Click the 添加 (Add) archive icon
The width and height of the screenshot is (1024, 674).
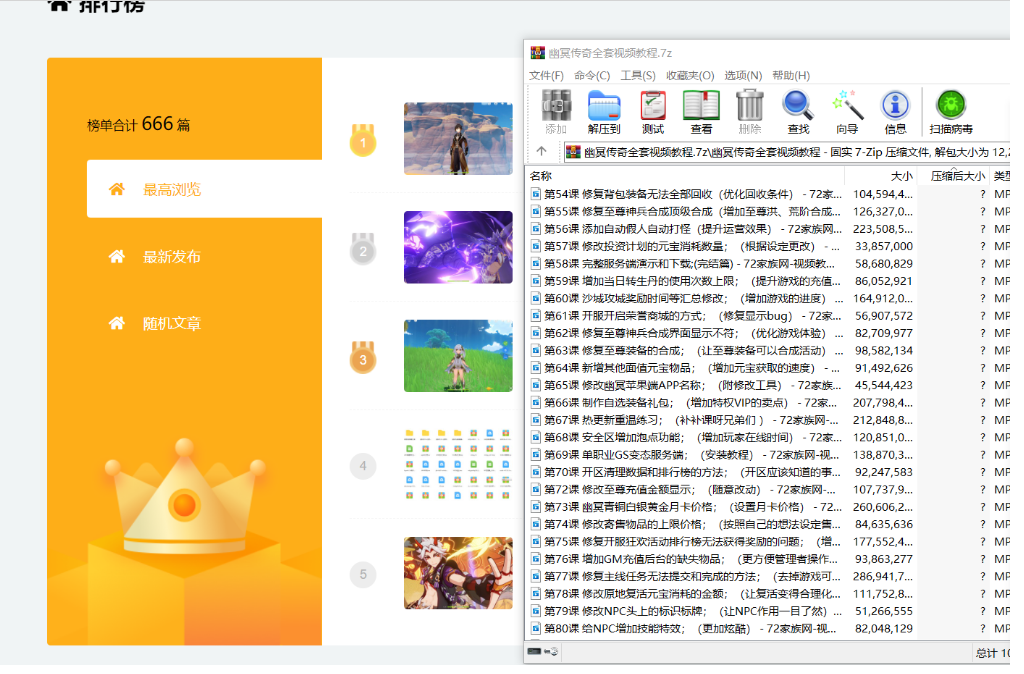(556, 110)
